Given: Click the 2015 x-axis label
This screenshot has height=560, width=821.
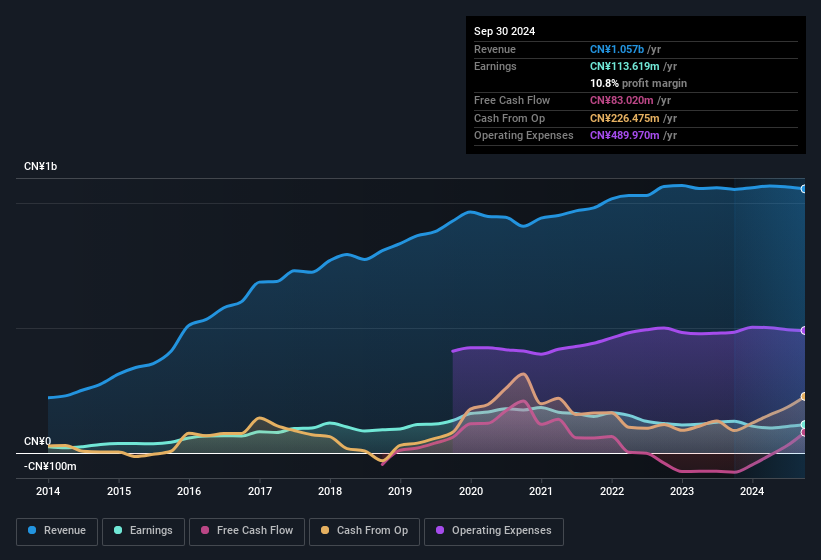Looking at the screenshot, I should pyautogui.click(x=119, y=491).
